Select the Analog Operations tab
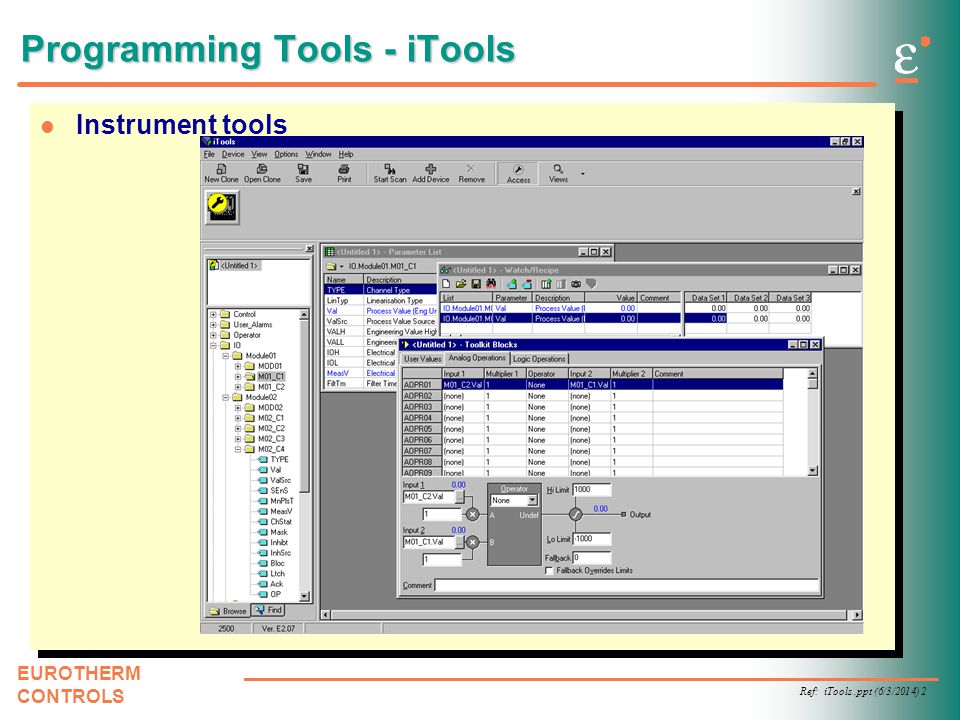960x720 pixels. 477,358
